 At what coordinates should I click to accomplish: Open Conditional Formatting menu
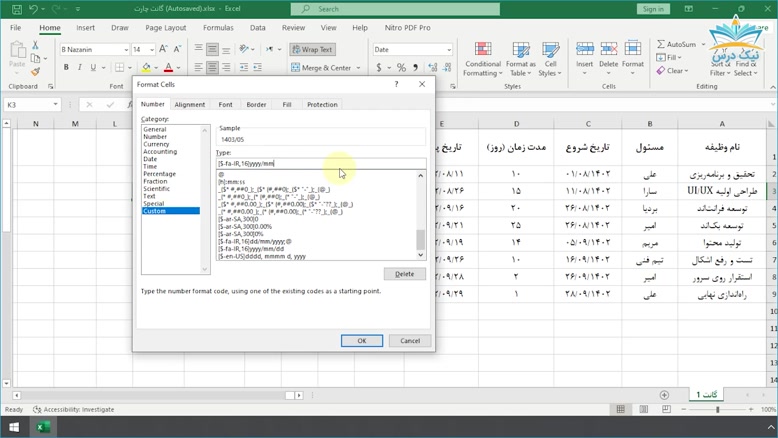[483, 60]
